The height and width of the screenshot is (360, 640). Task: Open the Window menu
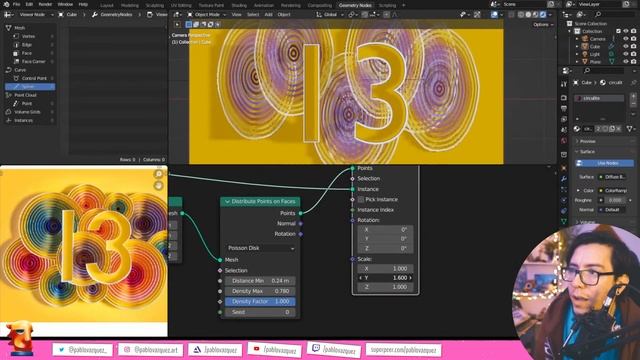(65, 4)
